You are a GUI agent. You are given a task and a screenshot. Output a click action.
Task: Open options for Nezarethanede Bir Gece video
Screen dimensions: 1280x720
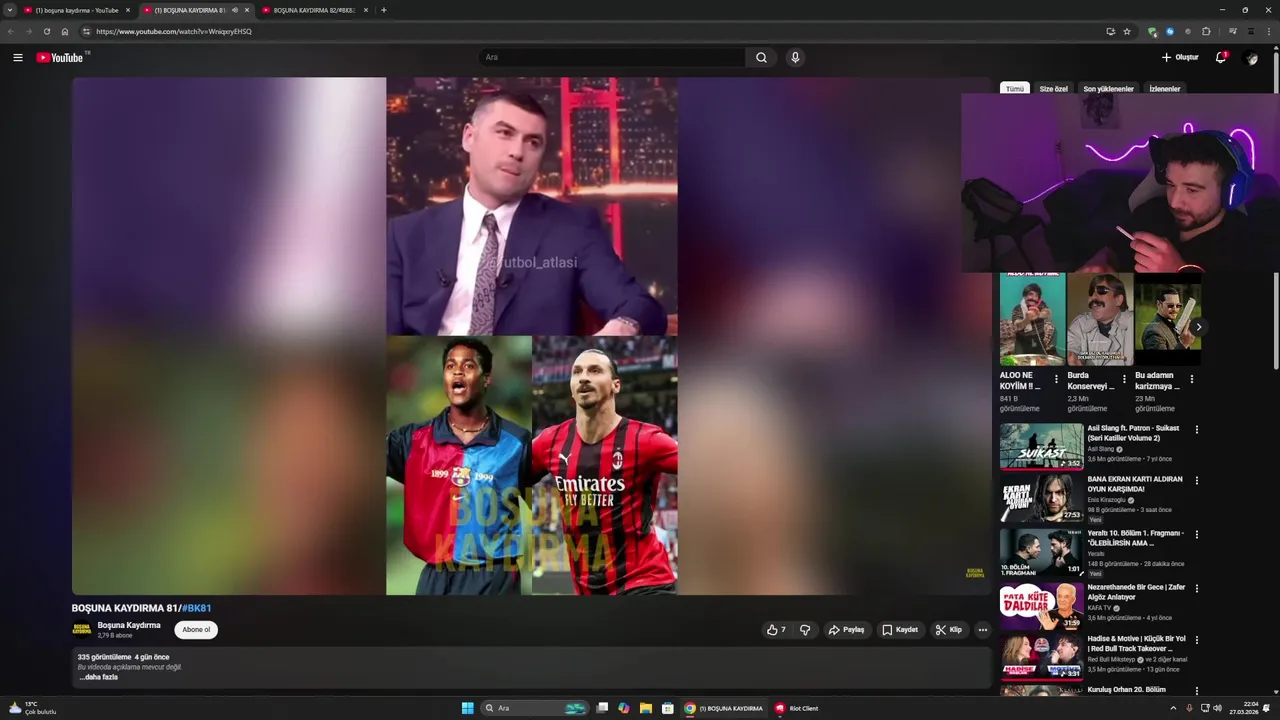tap(1196, 589)
